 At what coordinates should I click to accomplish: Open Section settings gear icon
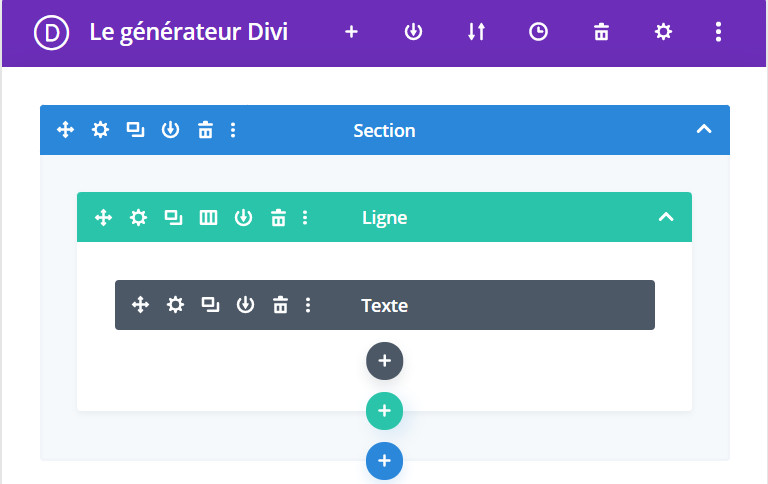[100, 130]
